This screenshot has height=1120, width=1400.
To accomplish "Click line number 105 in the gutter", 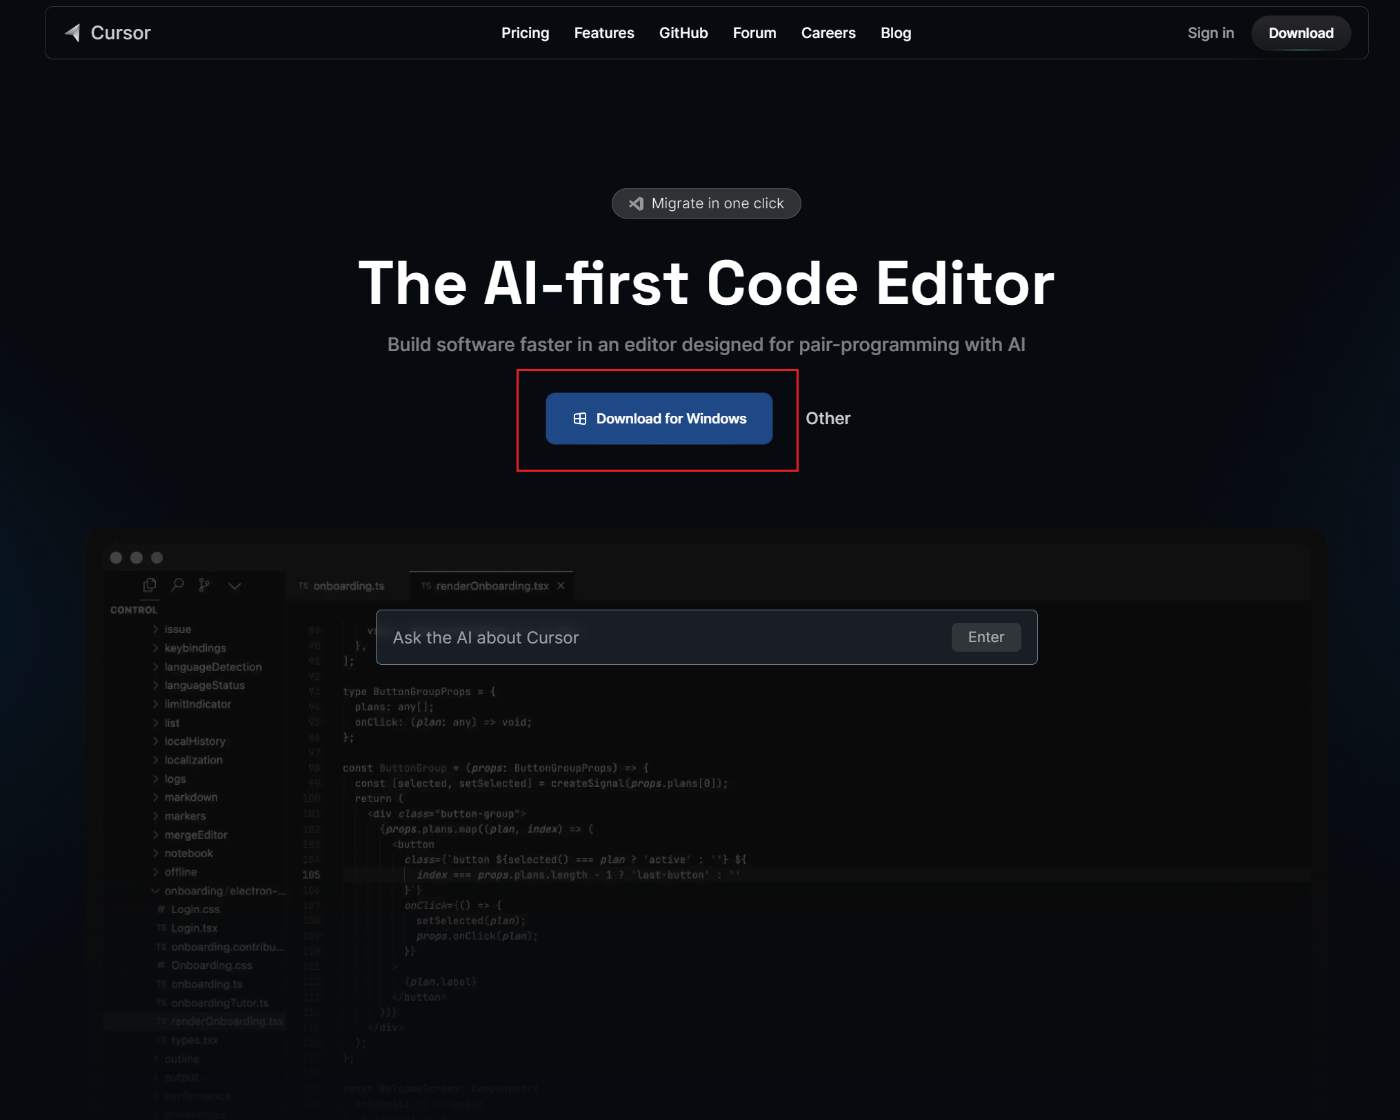I will click(x=311, y=875).
